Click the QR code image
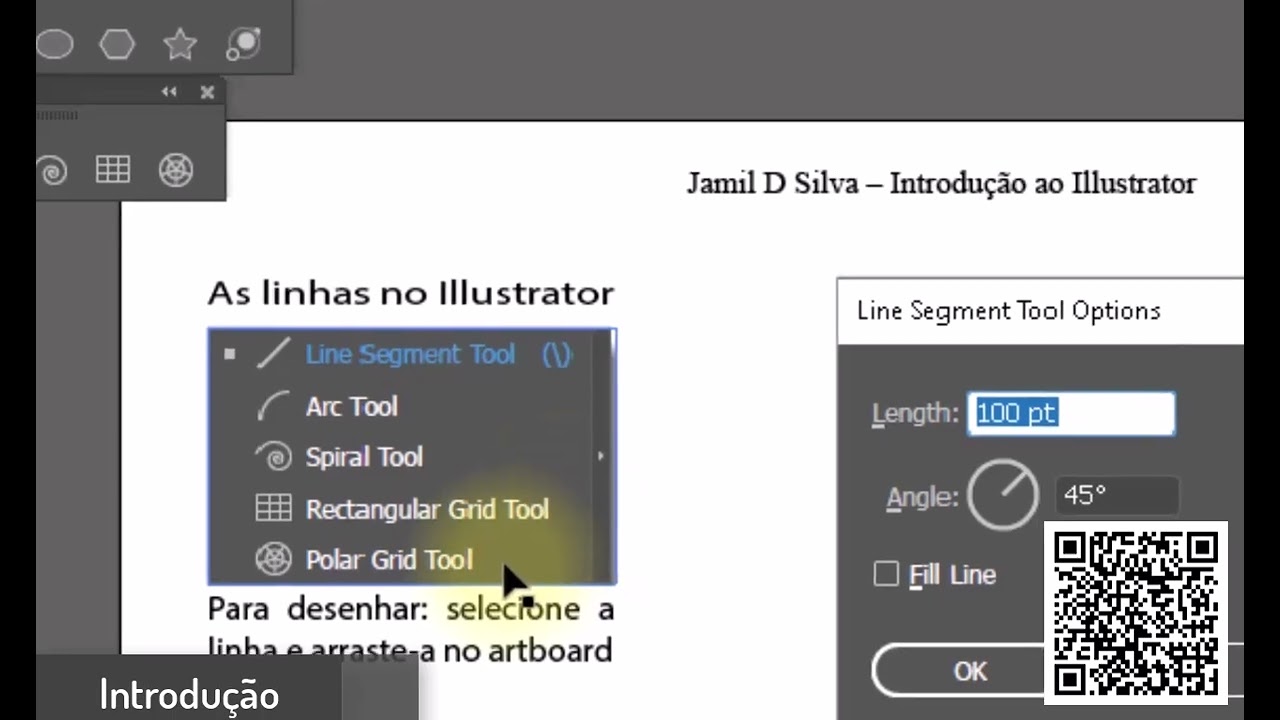 click(x=1136, y=612)
